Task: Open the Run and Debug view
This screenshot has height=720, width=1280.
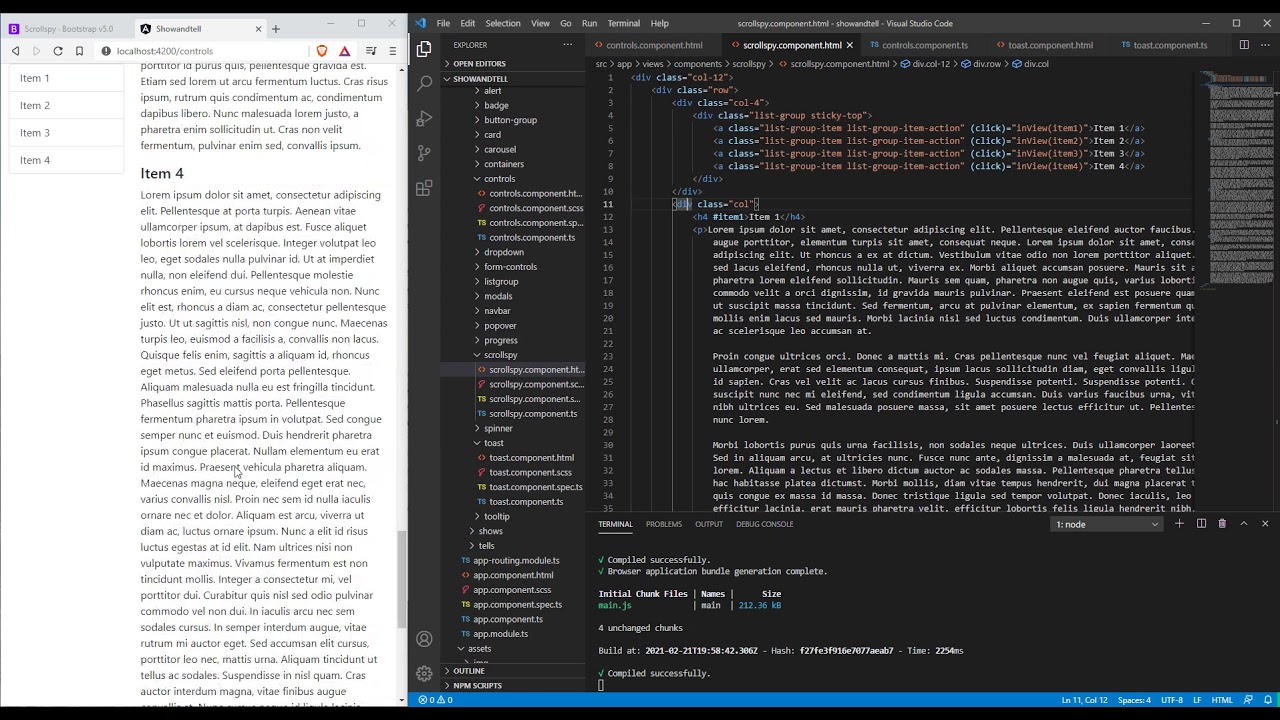Action: tap(424, 118)
